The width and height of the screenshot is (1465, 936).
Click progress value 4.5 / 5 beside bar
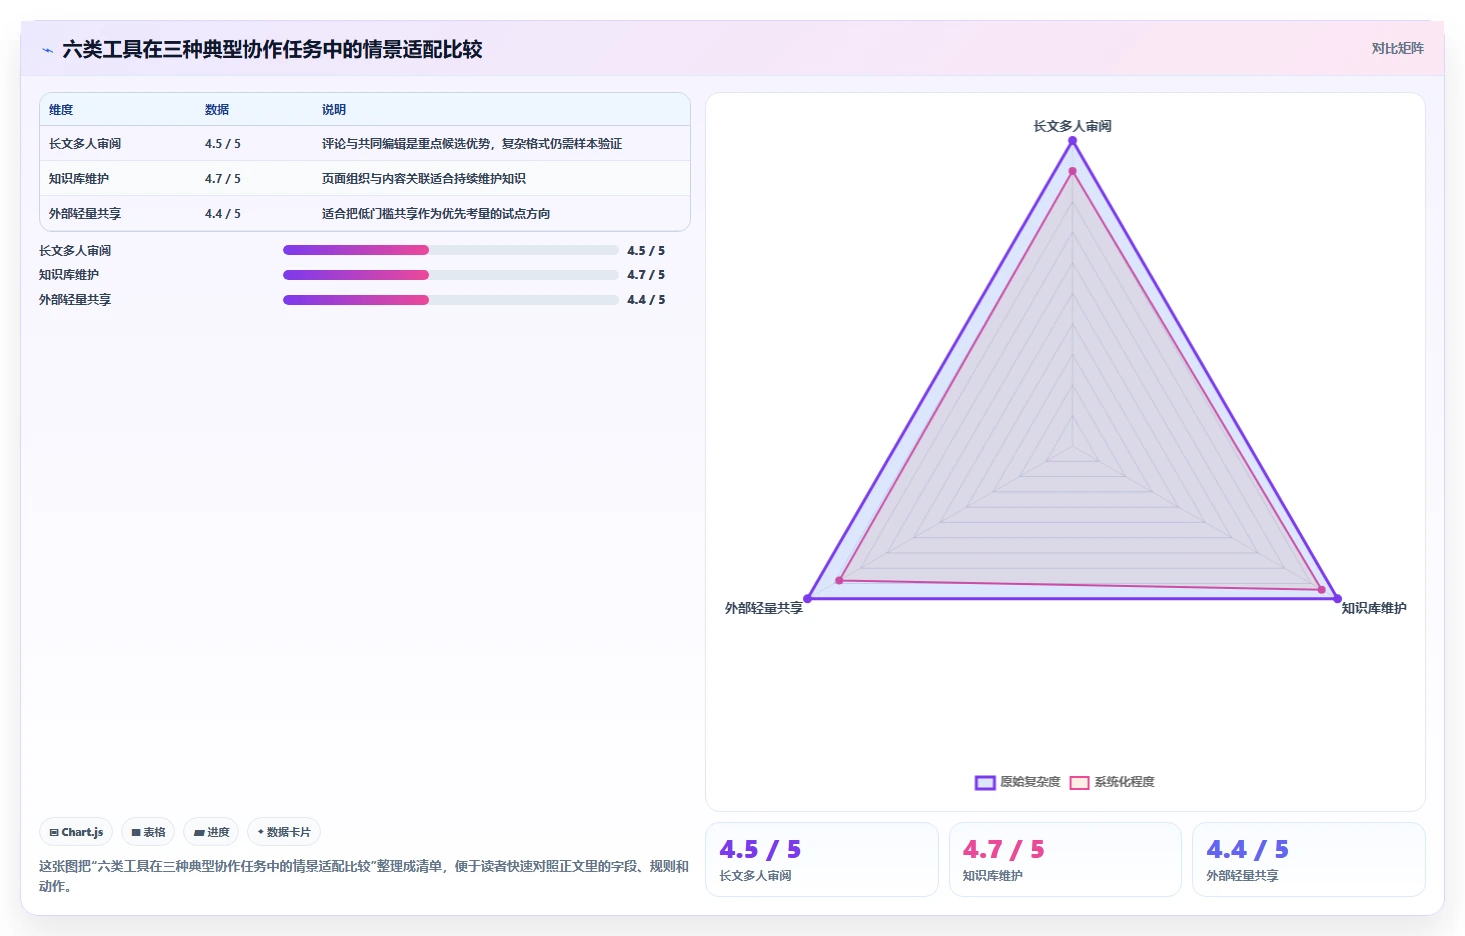pyautogui.click(x=646, y=251)
